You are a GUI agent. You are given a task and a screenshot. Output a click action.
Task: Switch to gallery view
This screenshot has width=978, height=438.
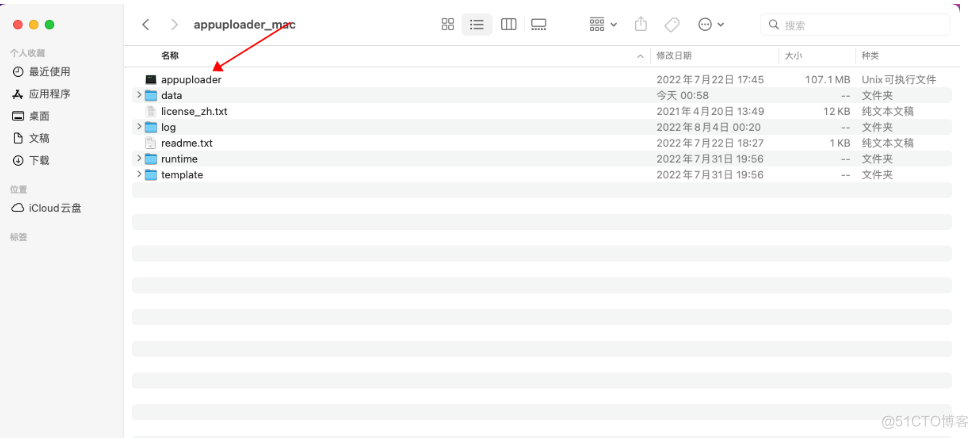click(538, 24)
